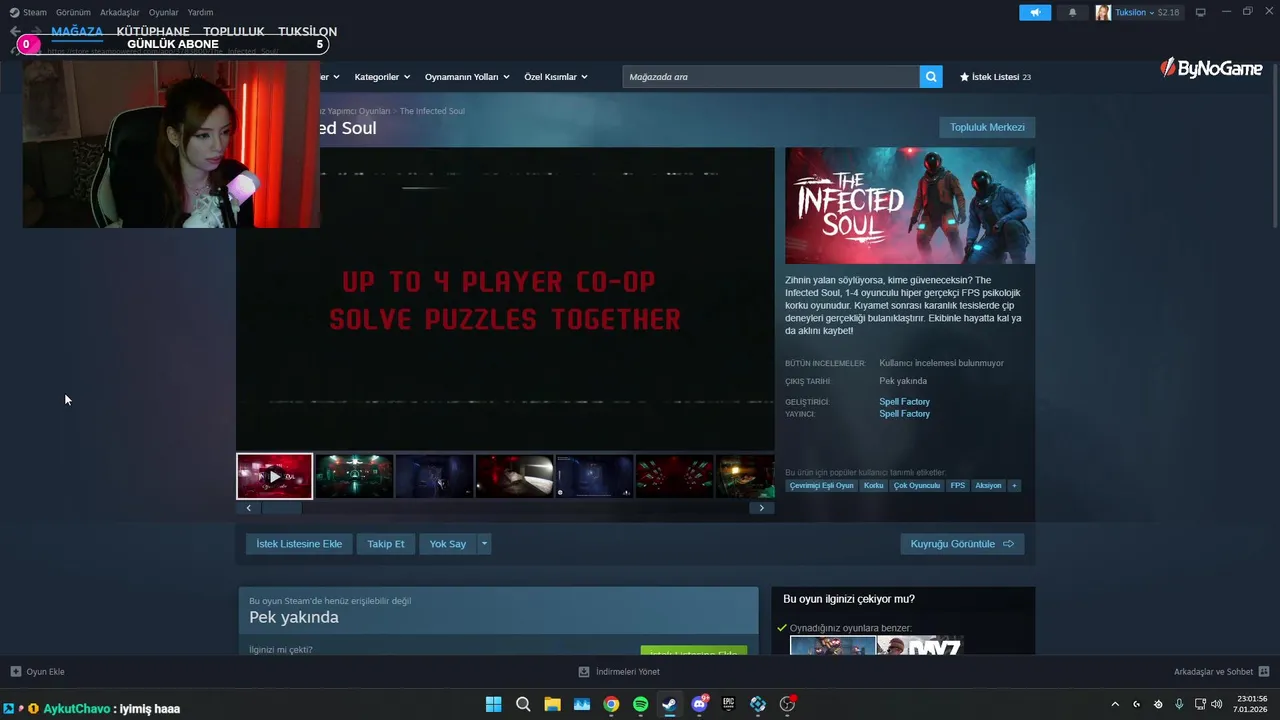Open İstek Listesi wishlist star link
The image size is (1280, 720).
pyautogui.click(x=995, y=77)
